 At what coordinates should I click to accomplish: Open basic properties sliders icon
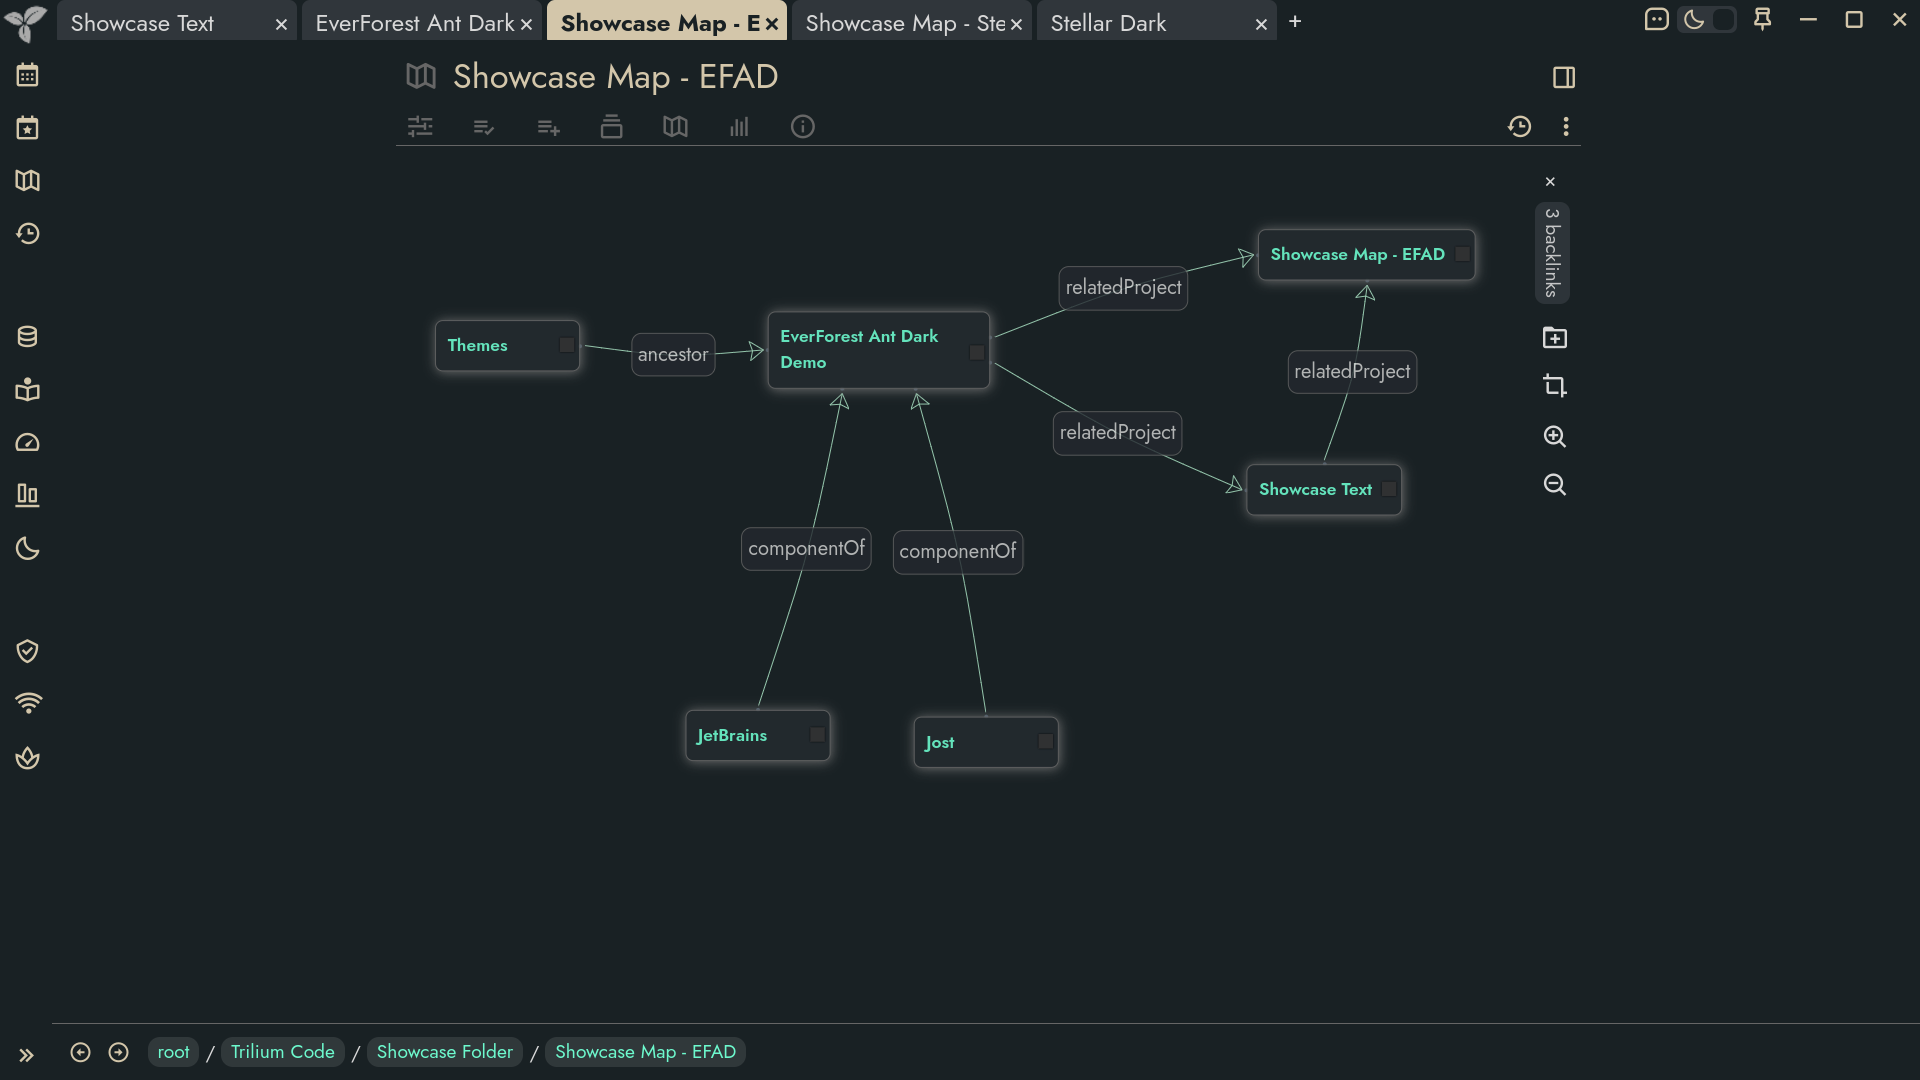pyautogui.click(x=420, y=127)
